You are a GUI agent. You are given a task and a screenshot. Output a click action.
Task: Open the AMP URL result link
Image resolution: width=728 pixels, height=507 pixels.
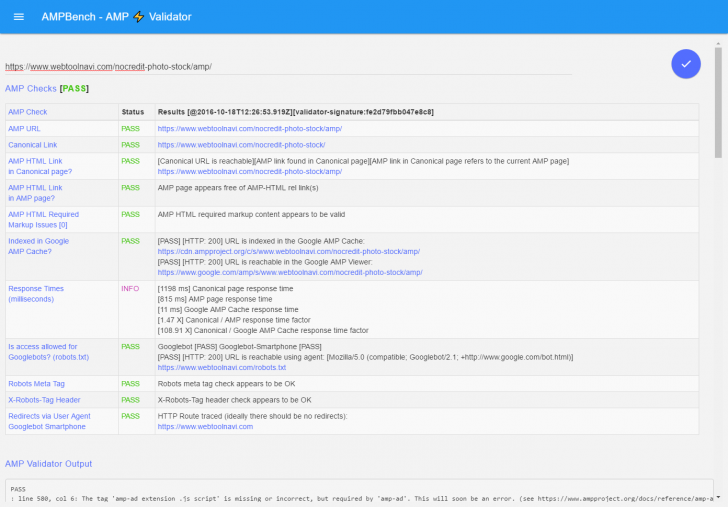(250, 129)
